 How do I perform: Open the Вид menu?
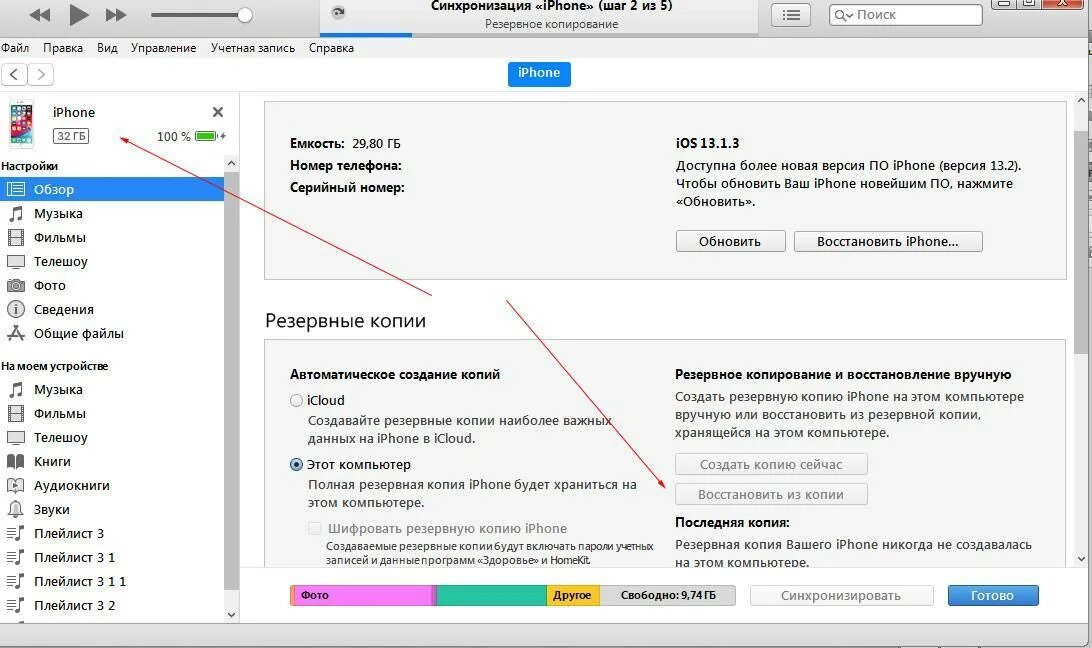[107, 47]
